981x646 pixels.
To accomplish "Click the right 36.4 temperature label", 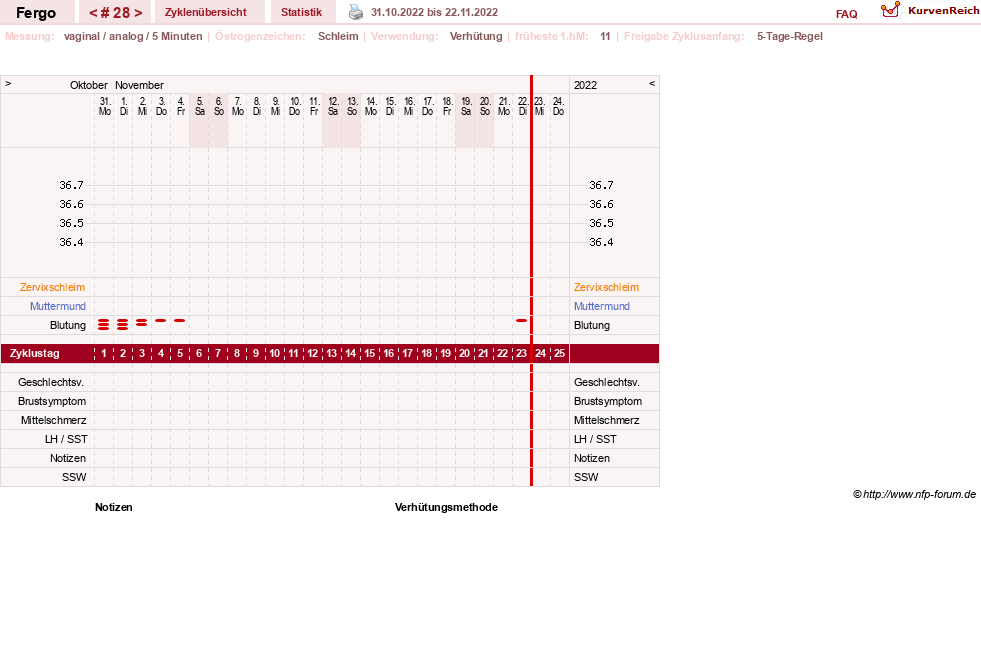I will click(x=601, y=242).
